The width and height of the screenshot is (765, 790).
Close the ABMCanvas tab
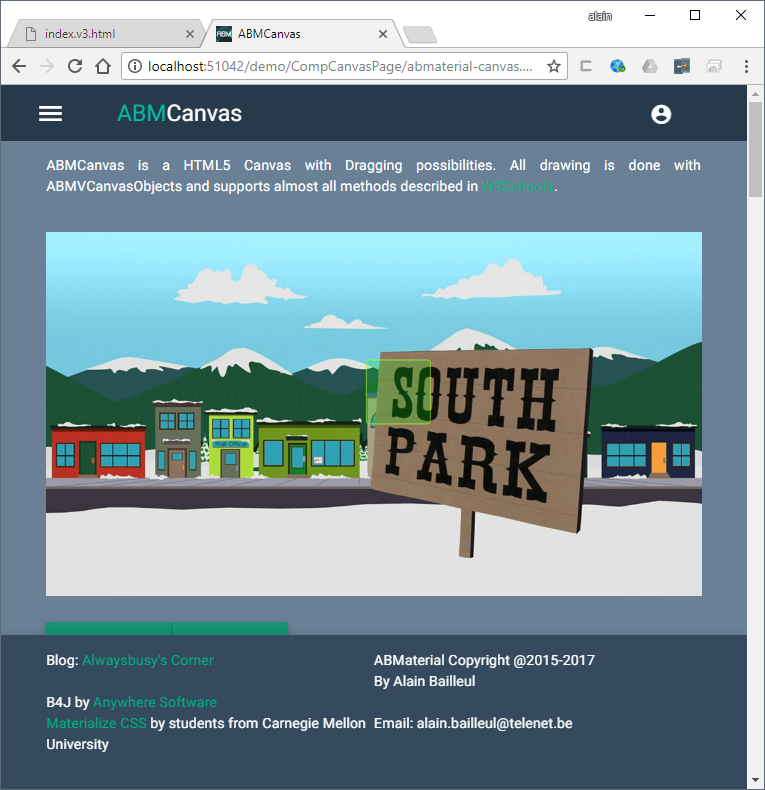pyautogui.click(x=383, y=34)
